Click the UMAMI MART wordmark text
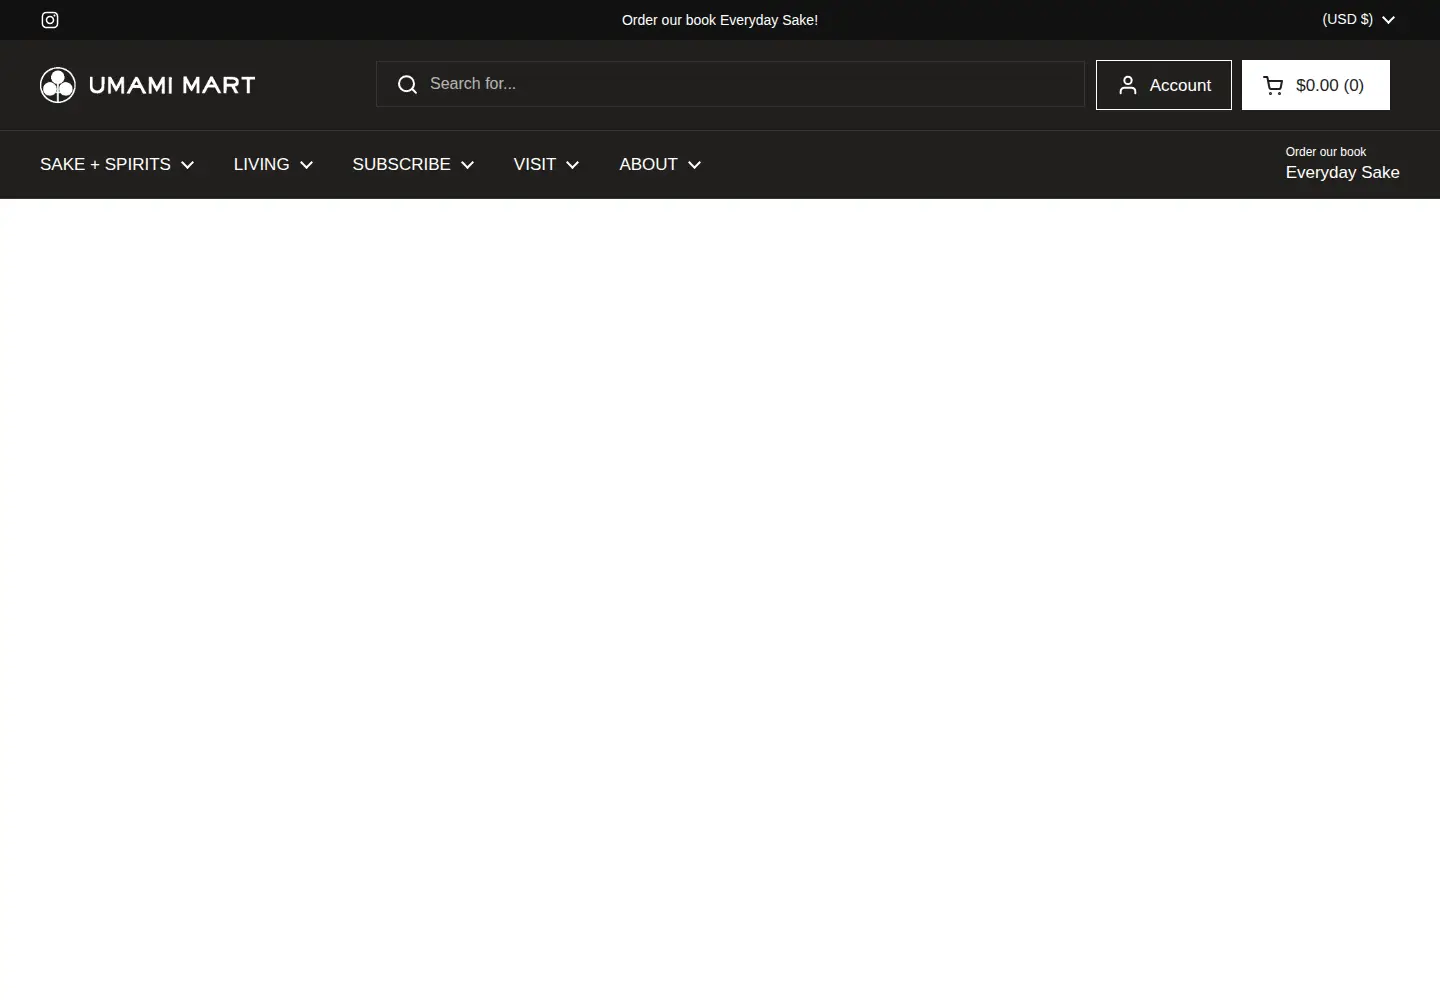The image size is (1440, 1000). [x=172, y=85]
